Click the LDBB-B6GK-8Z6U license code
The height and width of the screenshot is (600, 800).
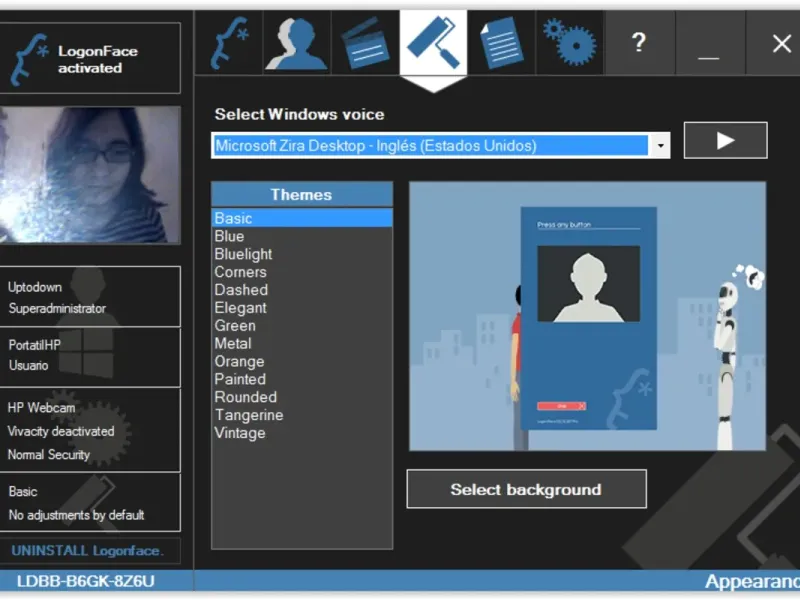[86, 581]
